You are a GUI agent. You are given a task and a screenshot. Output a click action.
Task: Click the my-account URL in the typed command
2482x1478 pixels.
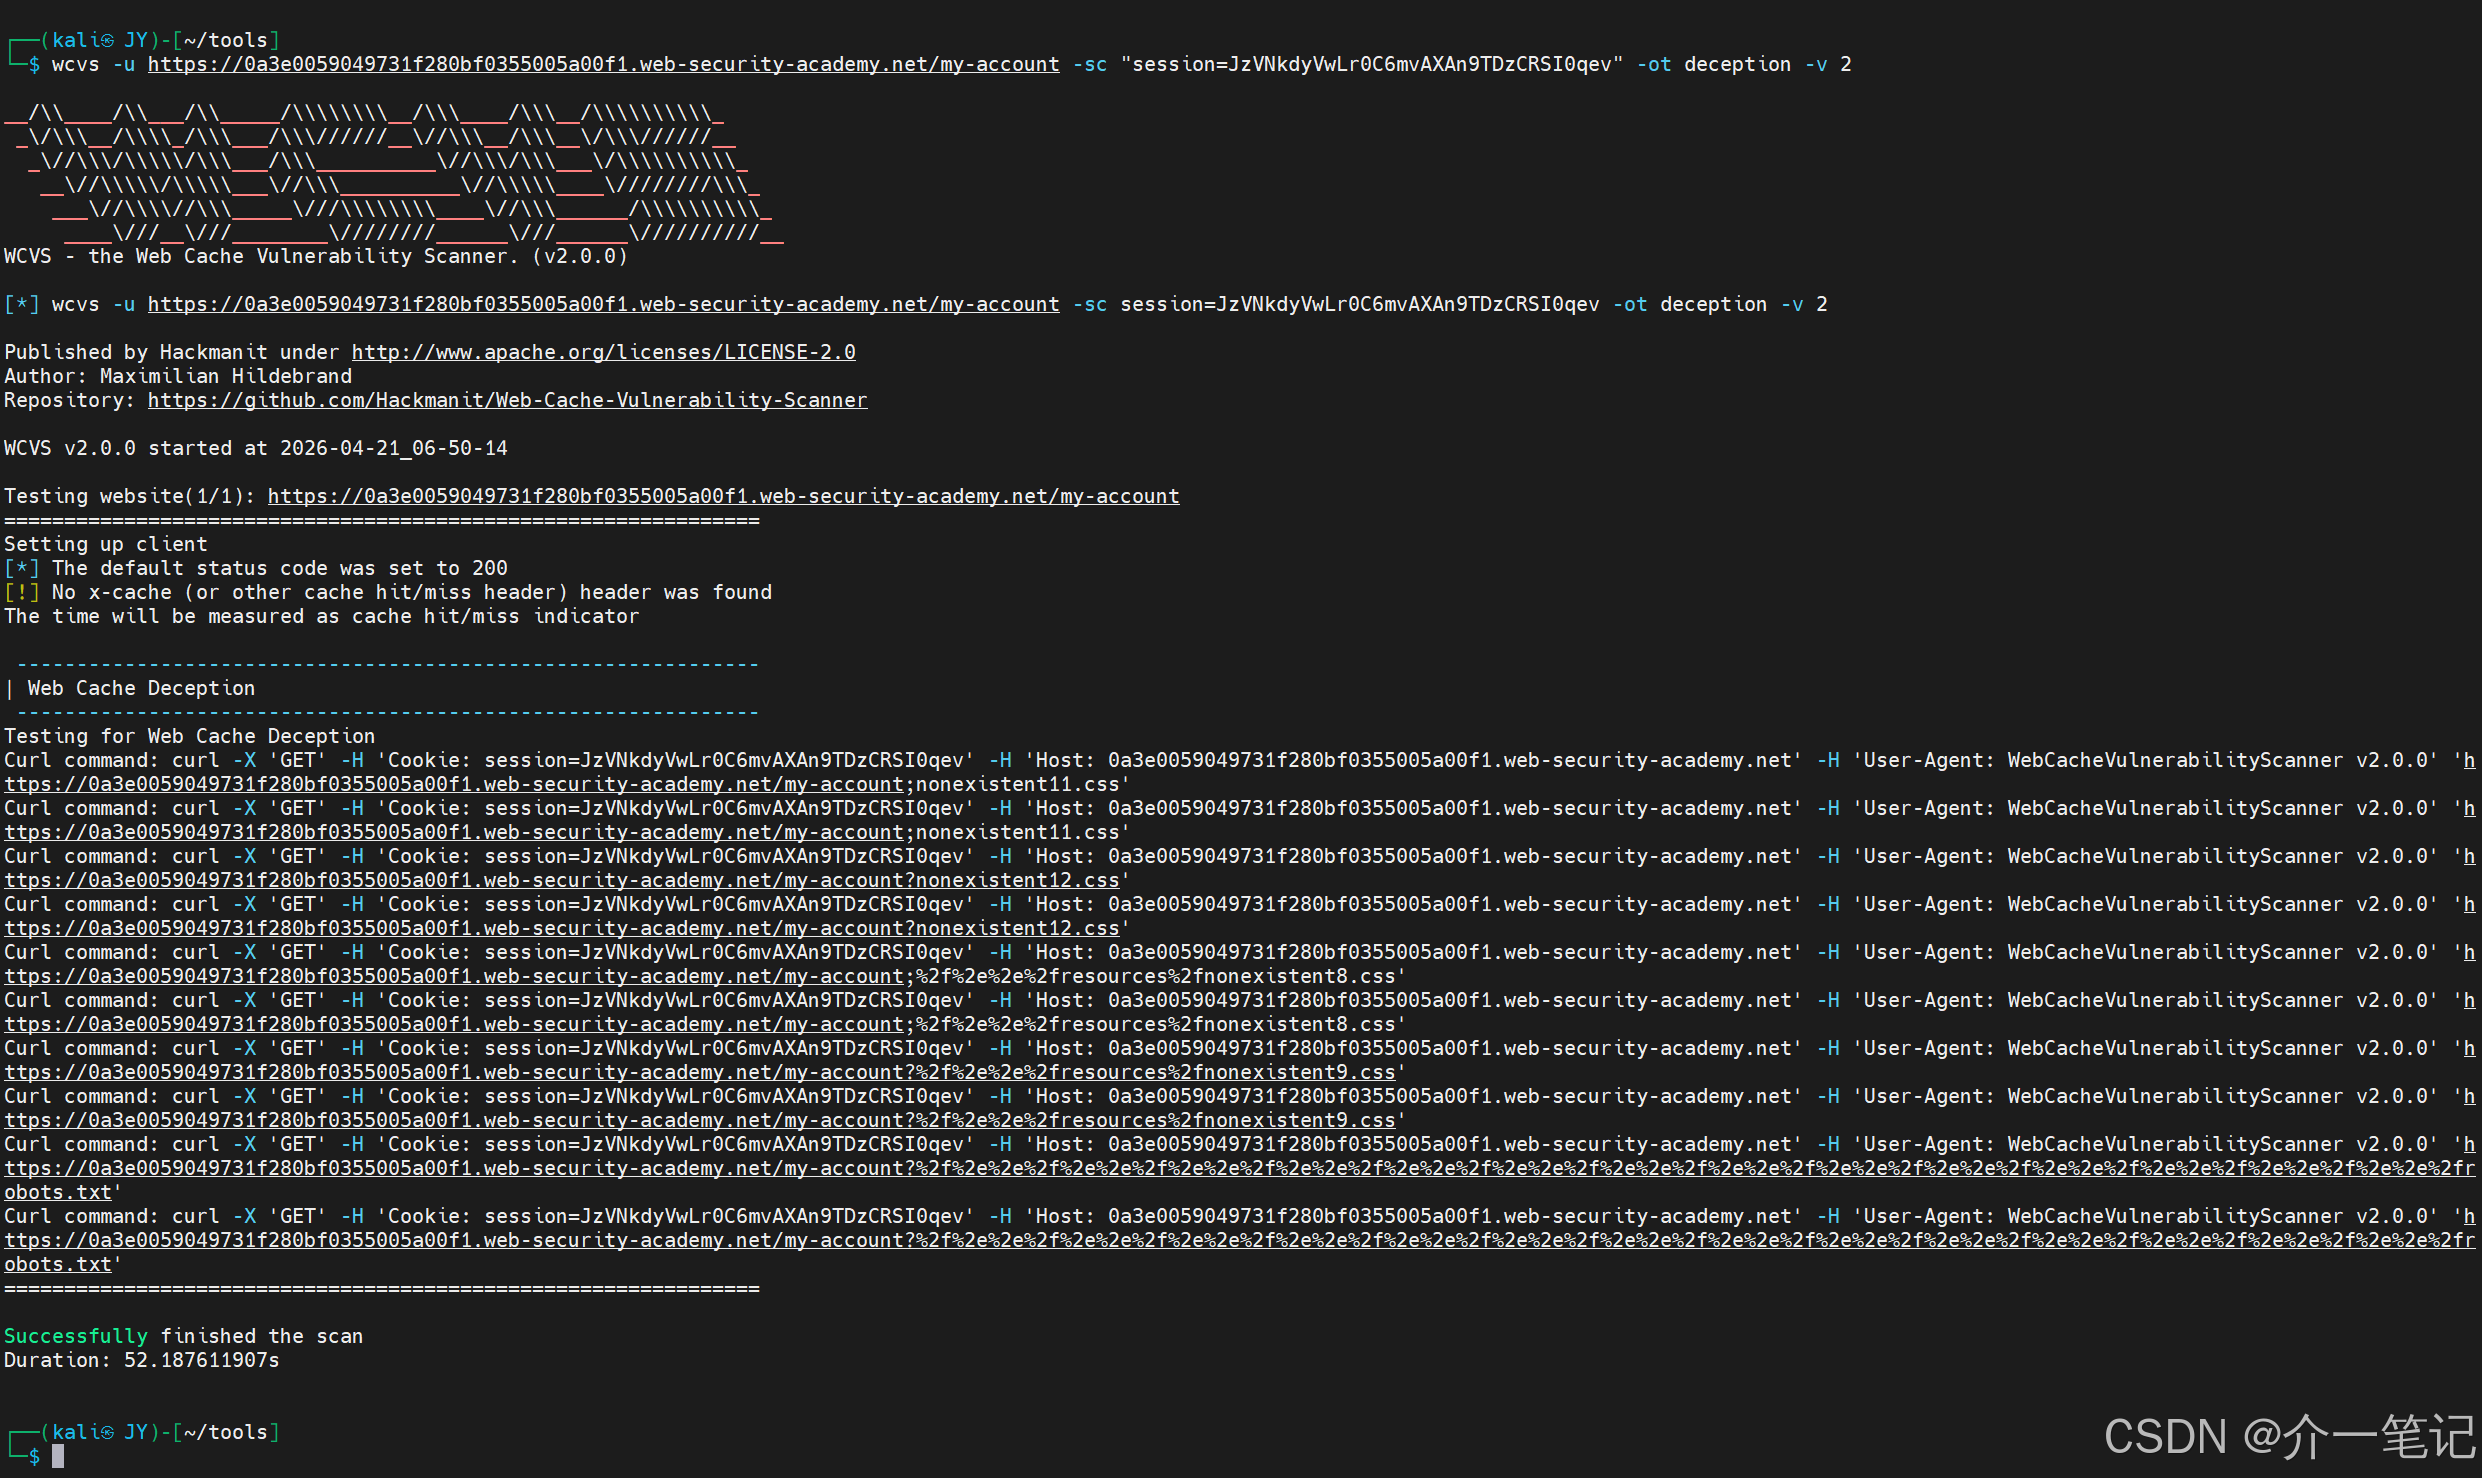(x=603, y=64)
